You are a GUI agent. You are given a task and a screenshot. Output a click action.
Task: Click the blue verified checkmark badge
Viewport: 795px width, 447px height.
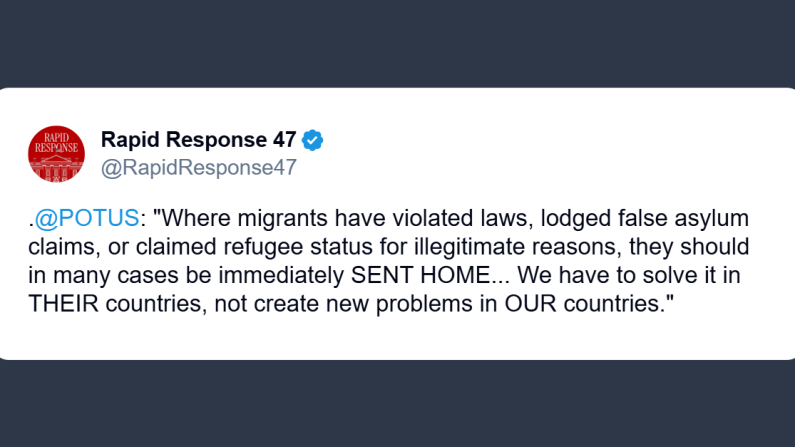(x=313, y=140)
